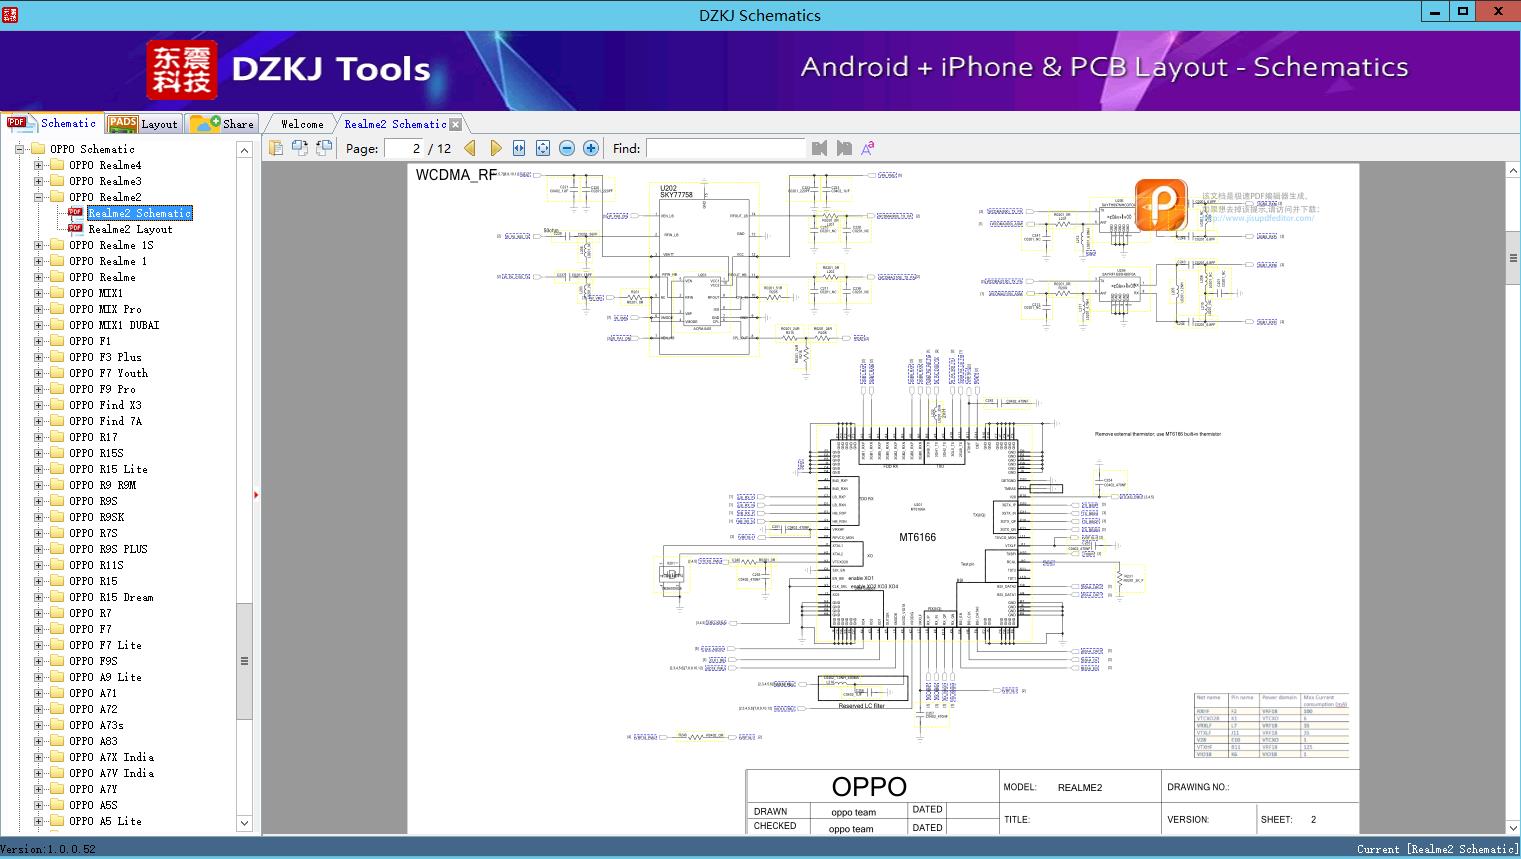
Task: Collapse the OPPO Schematic root node
Action: (19, 149)
